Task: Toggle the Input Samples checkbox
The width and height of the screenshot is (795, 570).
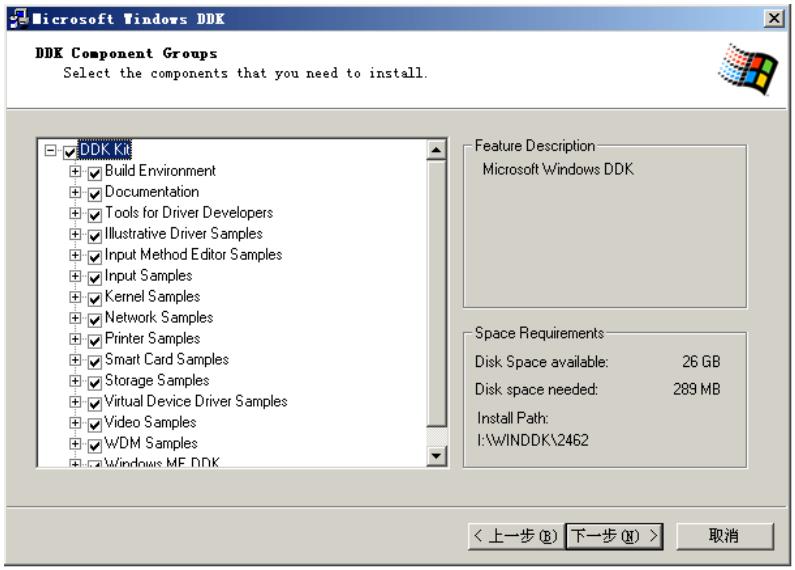Action: click(x=95, y=277)
